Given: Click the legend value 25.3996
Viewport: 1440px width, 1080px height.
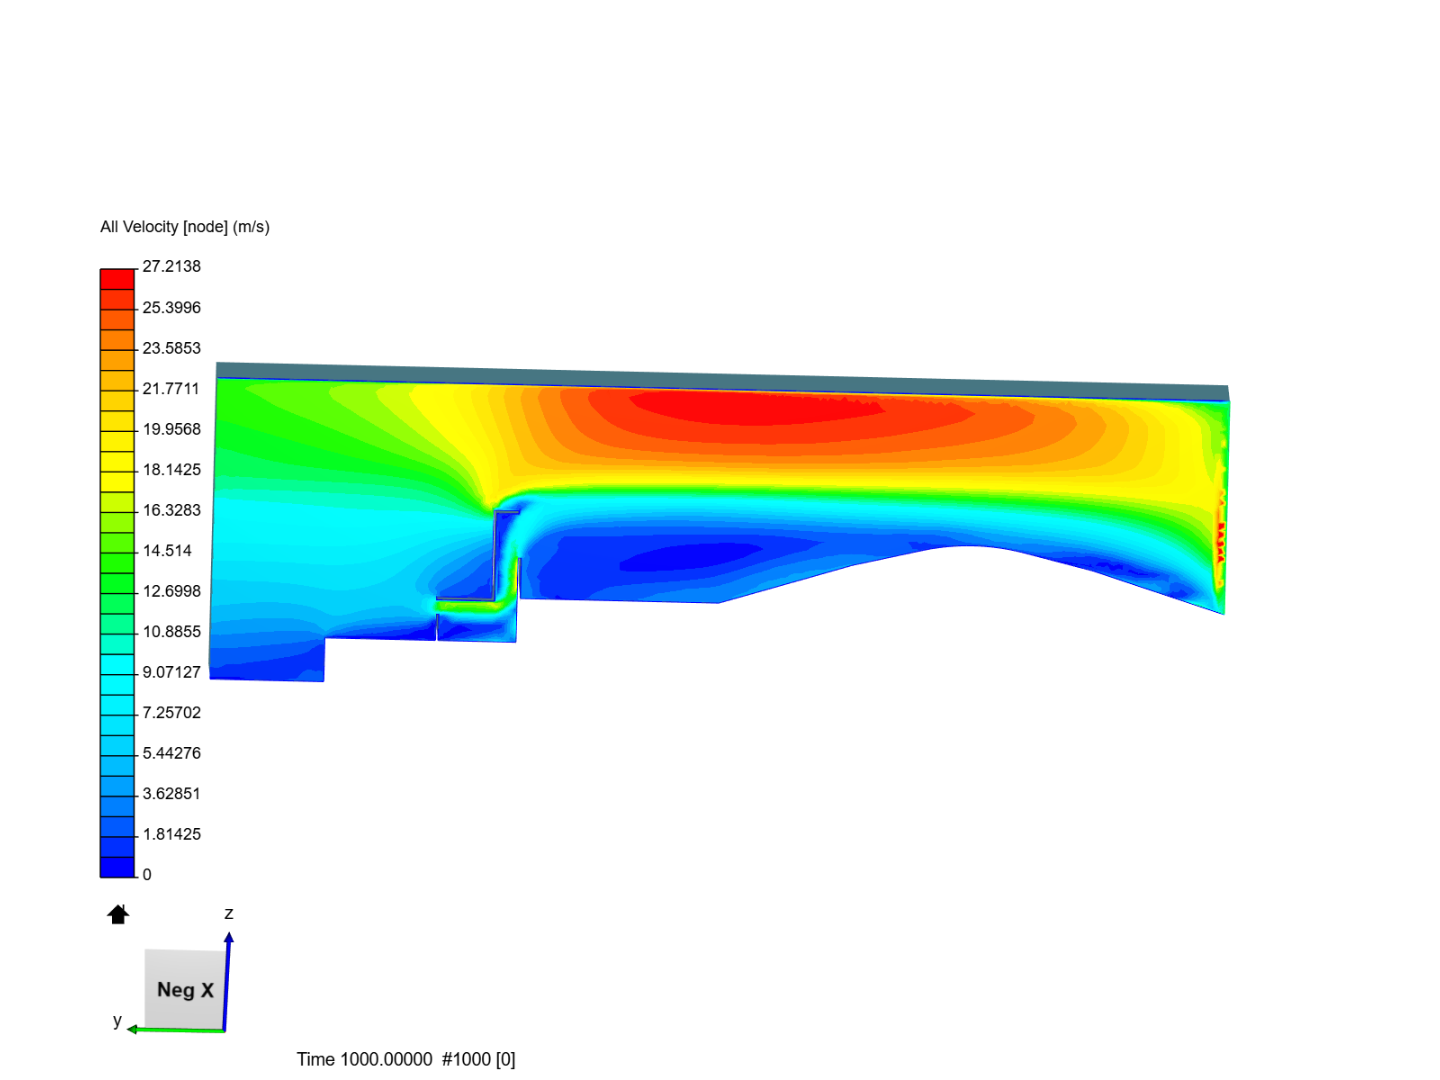Looking at the screenshot, I should 171,307.
